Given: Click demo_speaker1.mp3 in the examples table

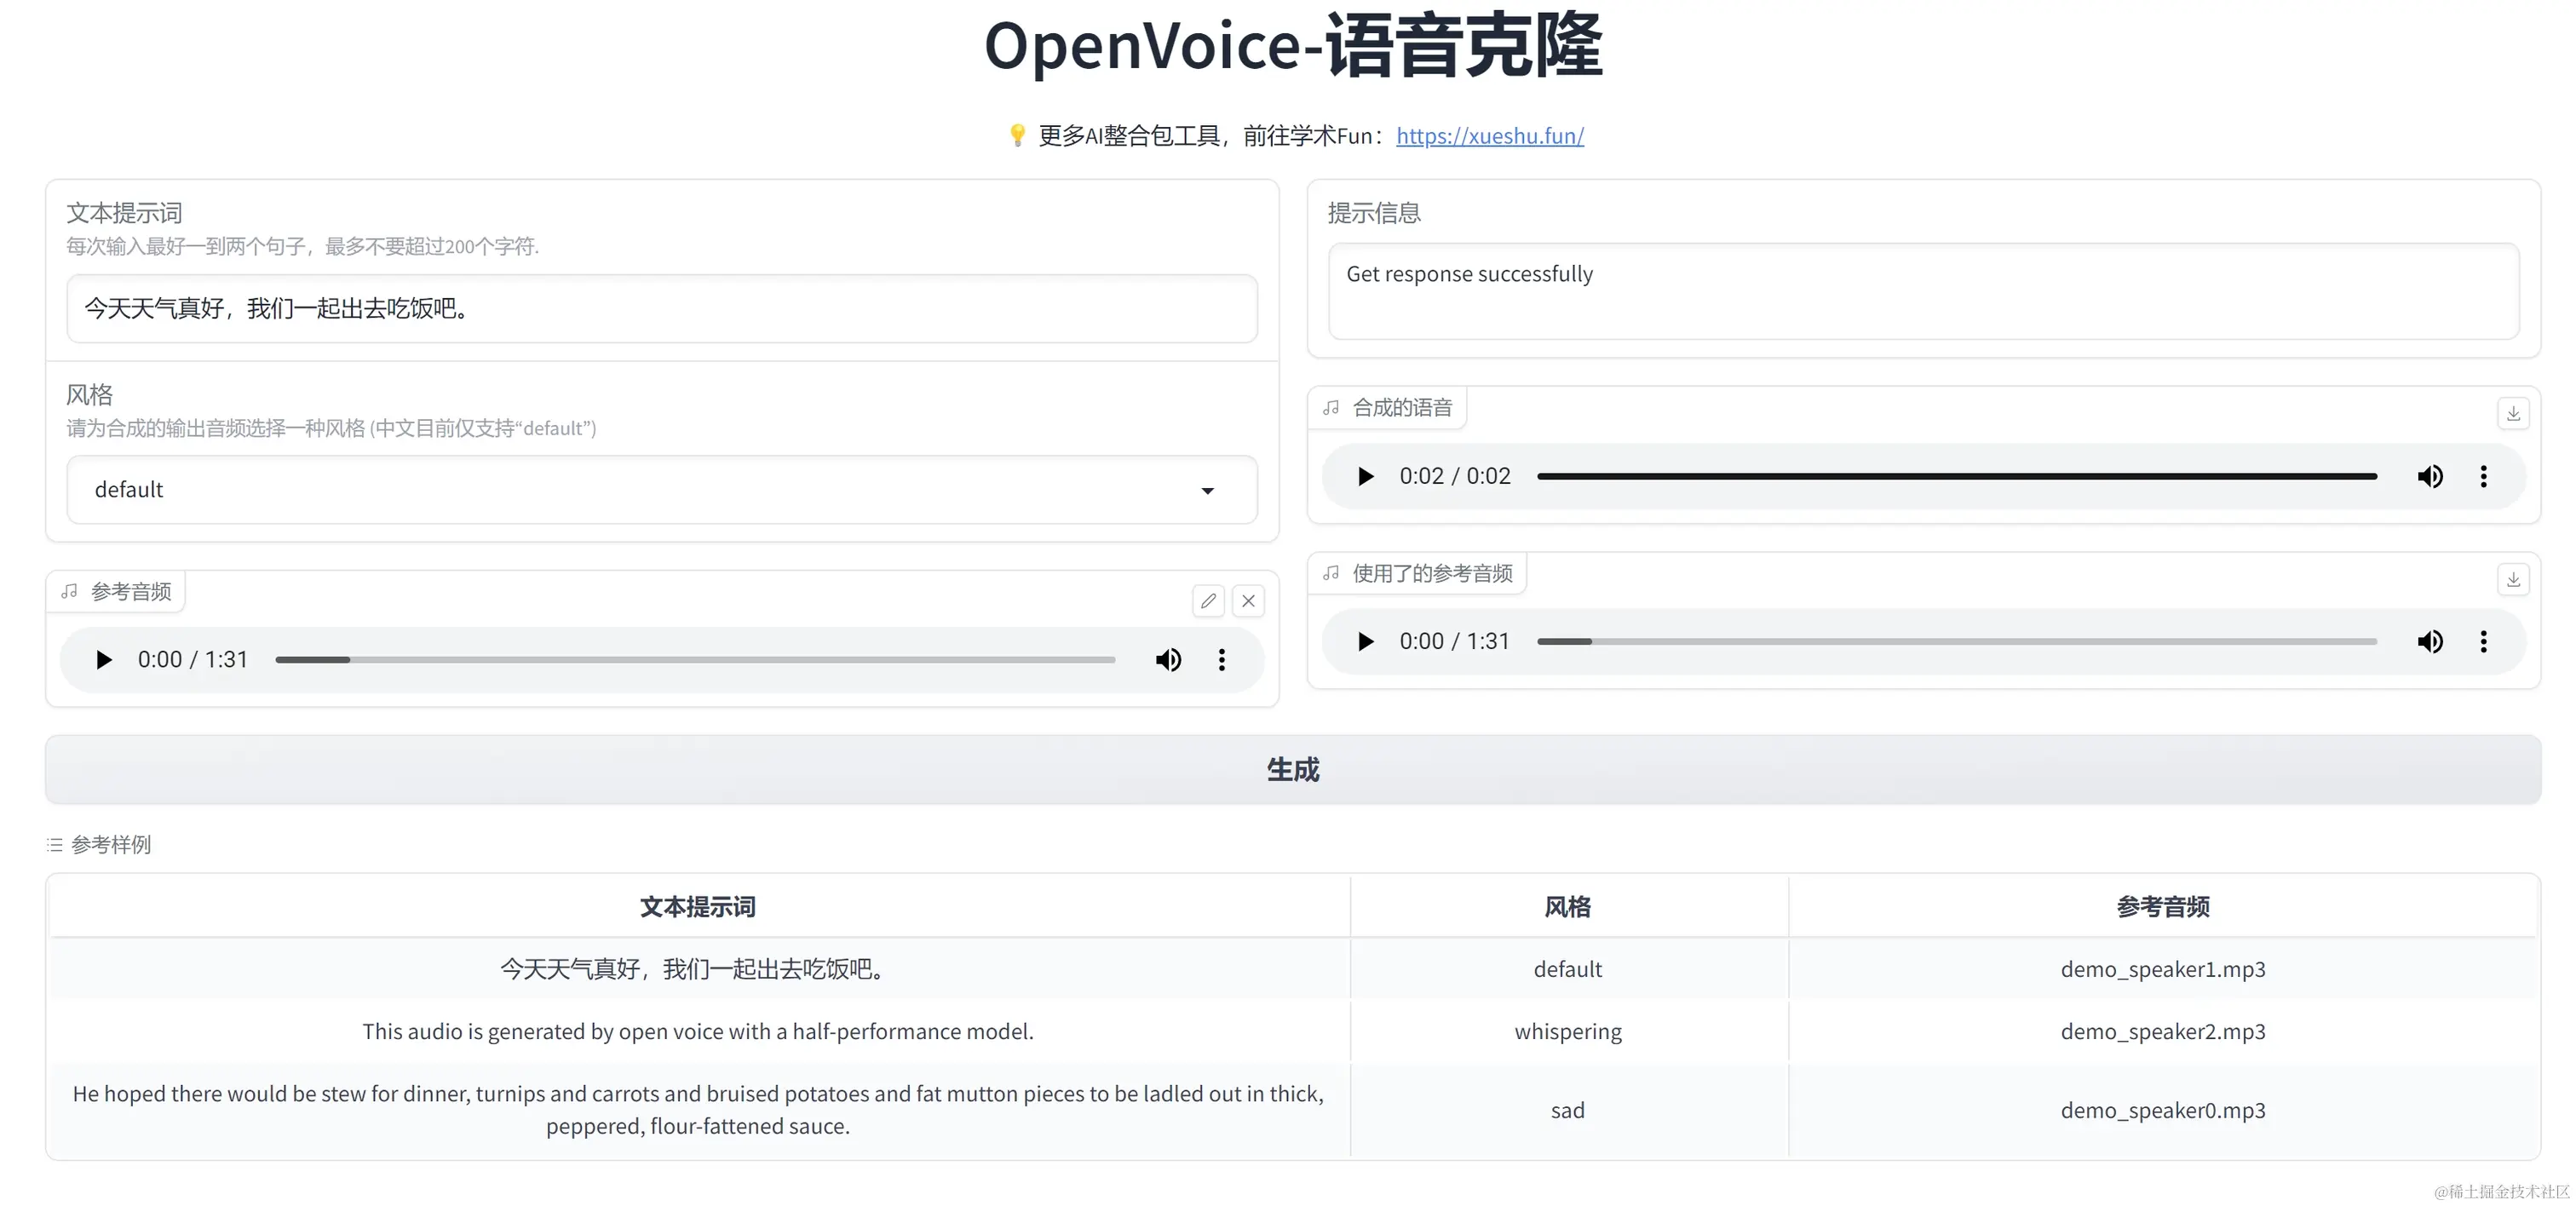Looking at the screenshot, I should 2162,969.
